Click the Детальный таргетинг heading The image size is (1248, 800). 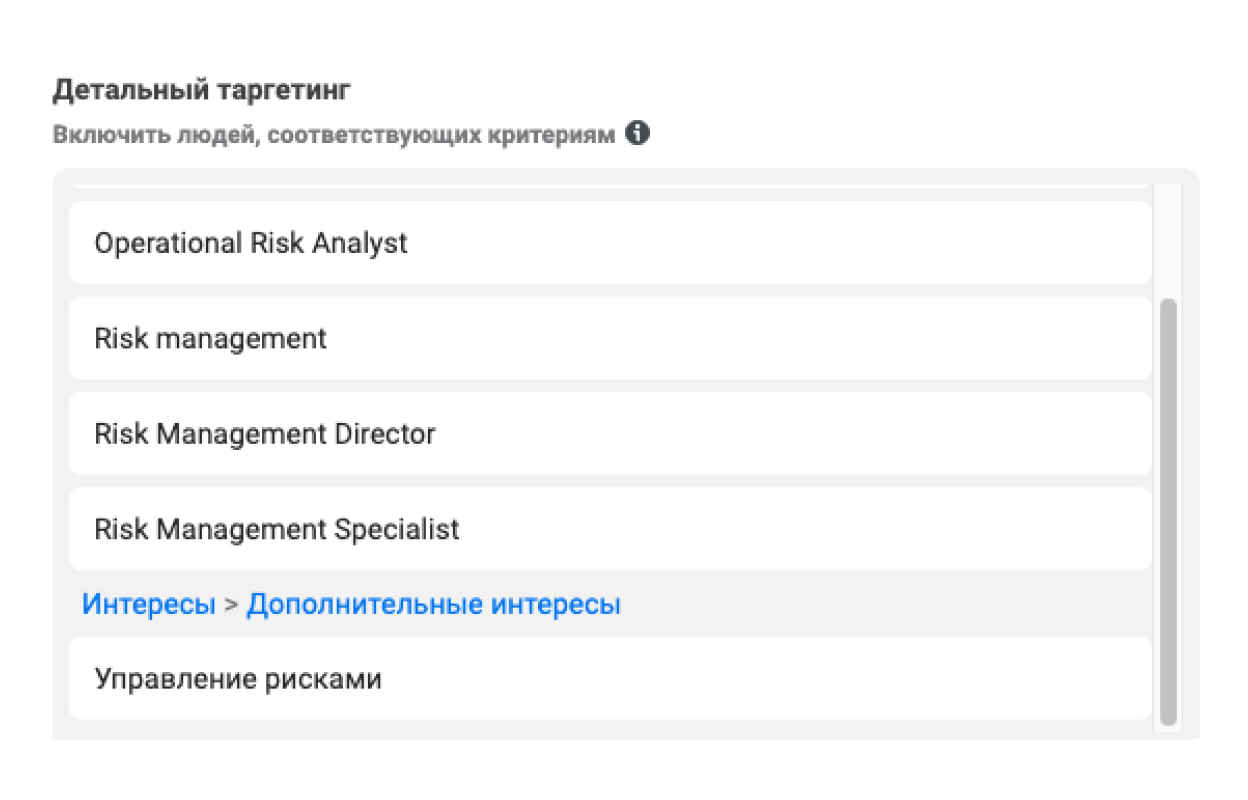(x=201, y=91)
